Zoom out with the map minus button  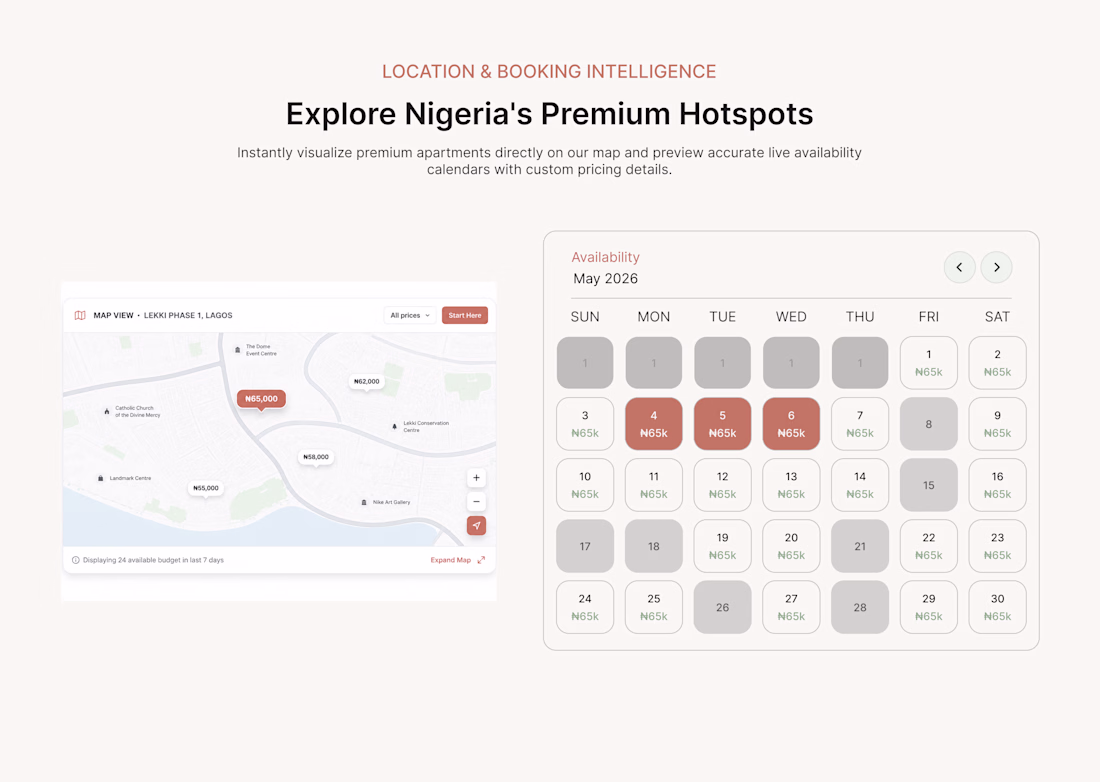(x=476, y=501)
